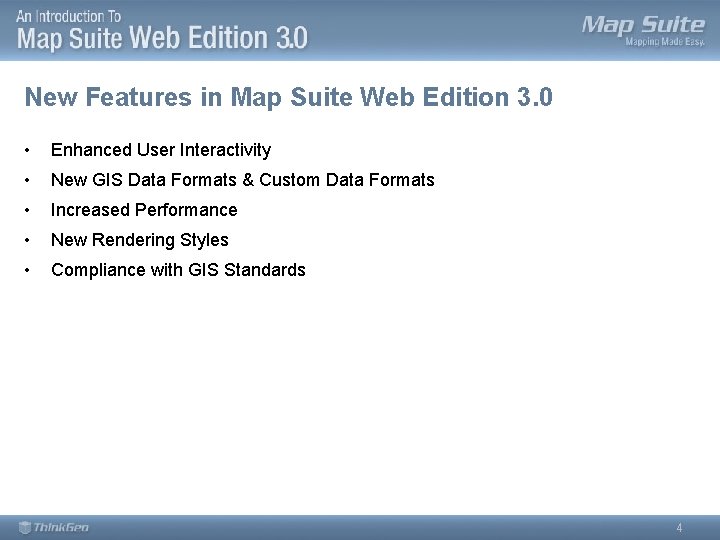Image resolution: width=720 pixels, height=540 pixels.
Task: Click the slide number 4 in the footer
Action: pyautogui.click(x=679, y=528)
